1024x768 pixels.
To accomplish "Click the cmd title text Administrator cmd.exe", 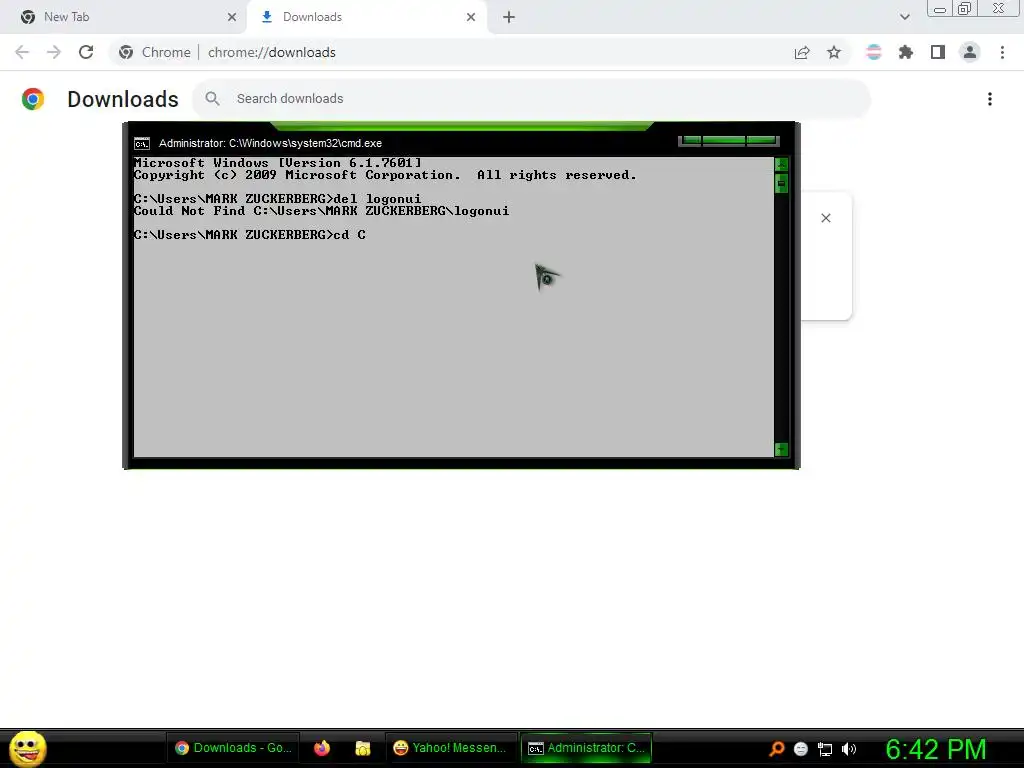I will (270, 143).
